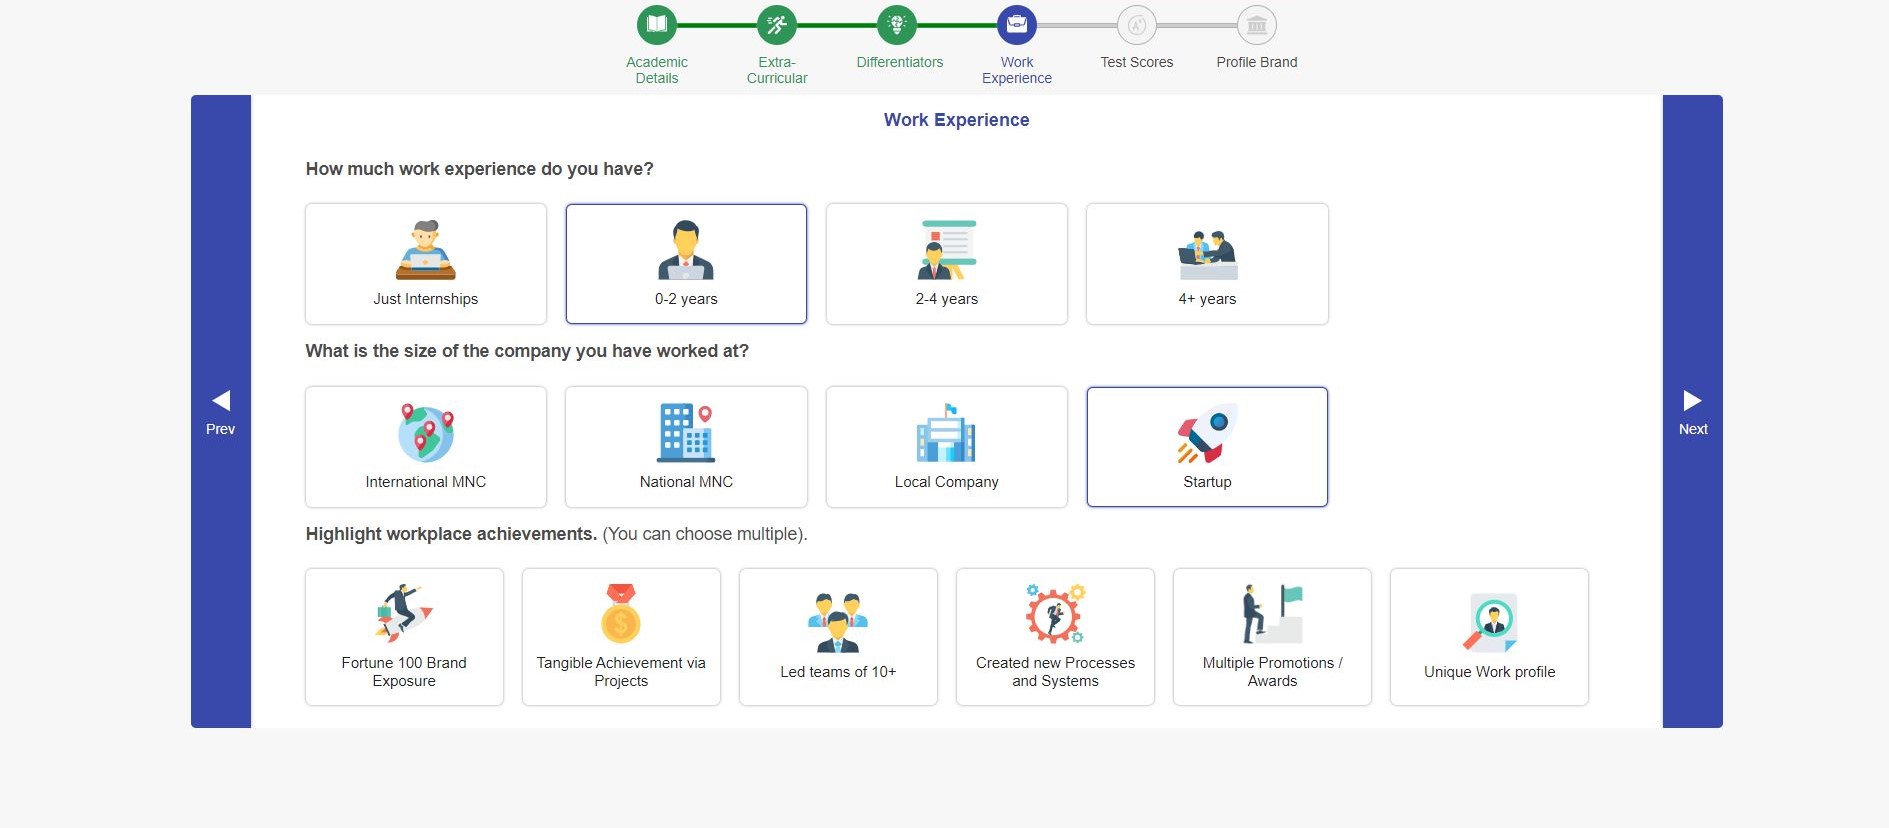Check Created new Processes and Systems
Image resolution: width=1889 pixels, height=828 pixels.
[x=1055, y=637]
